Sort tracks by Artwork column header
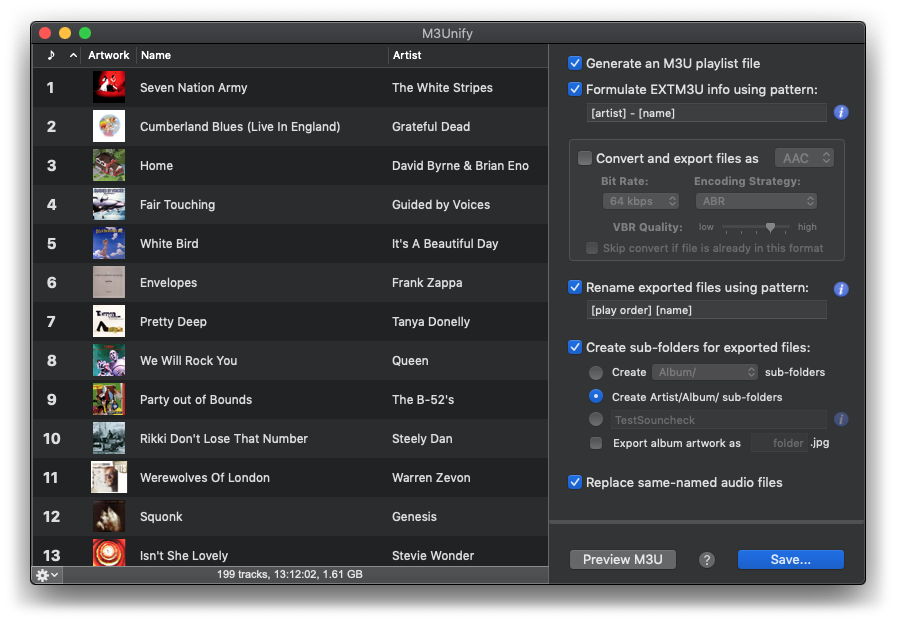 [109, 55]
